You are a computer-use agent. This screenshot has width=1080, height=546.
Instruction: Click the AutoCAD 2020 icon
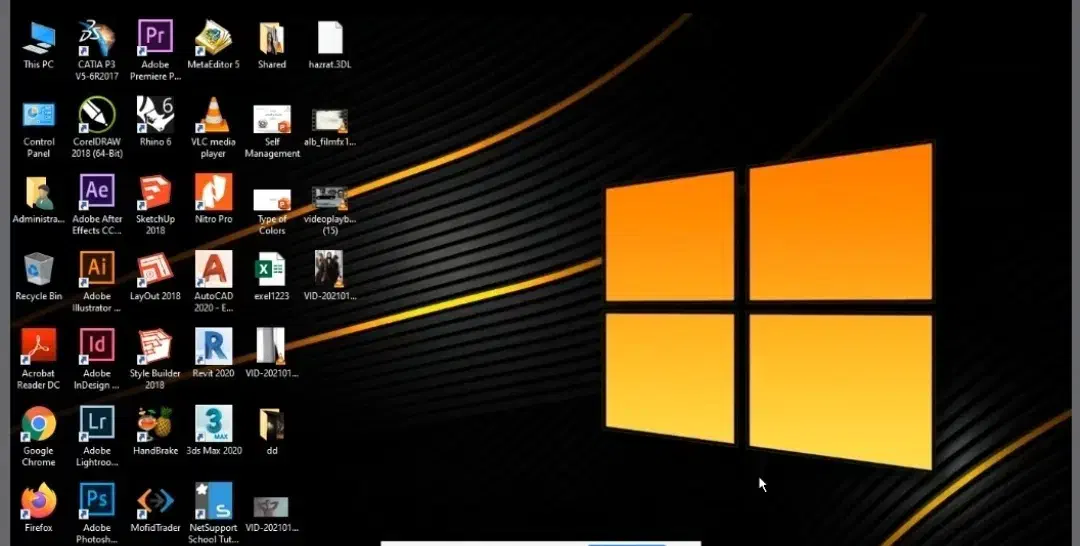pos(213,269)
